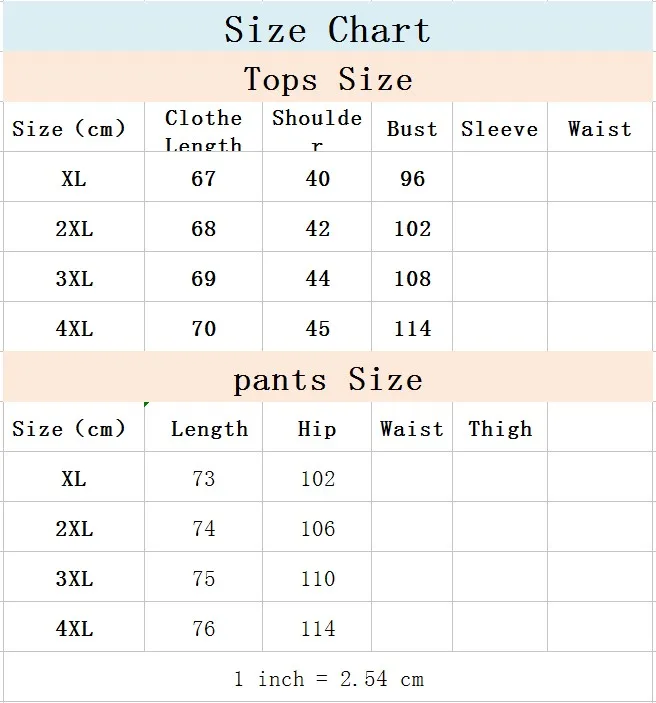This screenshot has width=656, height=703.
Task: Select the clothe length value 68
Action: pyautogui.click(x=204, y=227)
